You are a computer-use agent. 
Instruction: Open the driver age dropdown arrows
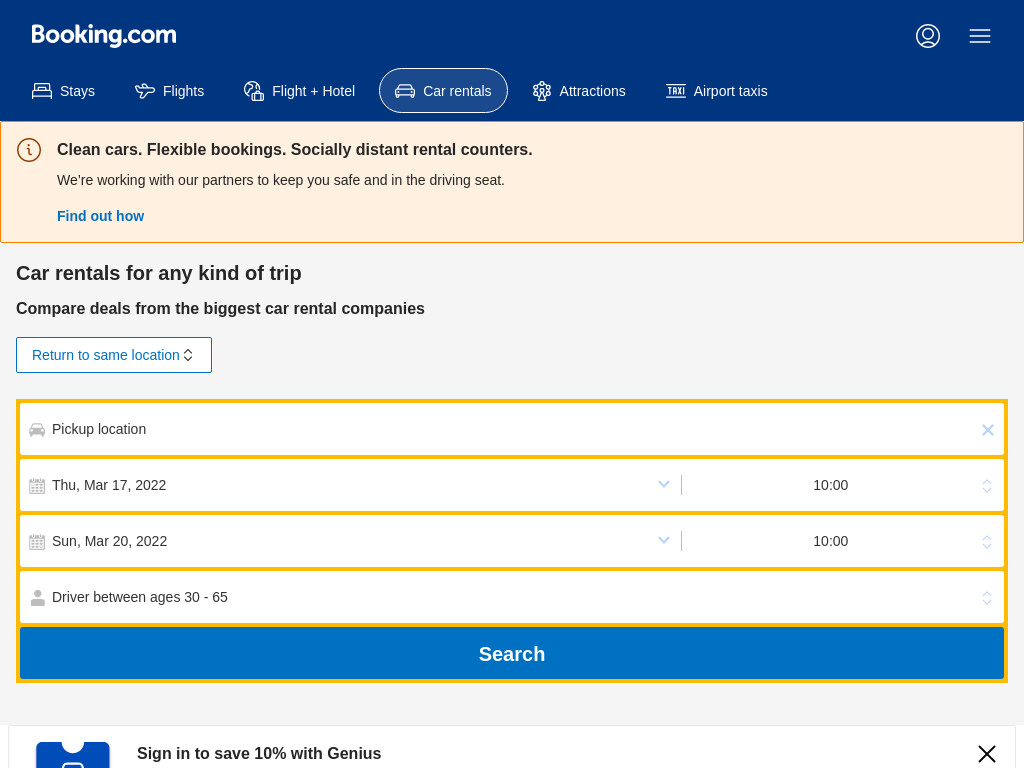click(987, 598)
